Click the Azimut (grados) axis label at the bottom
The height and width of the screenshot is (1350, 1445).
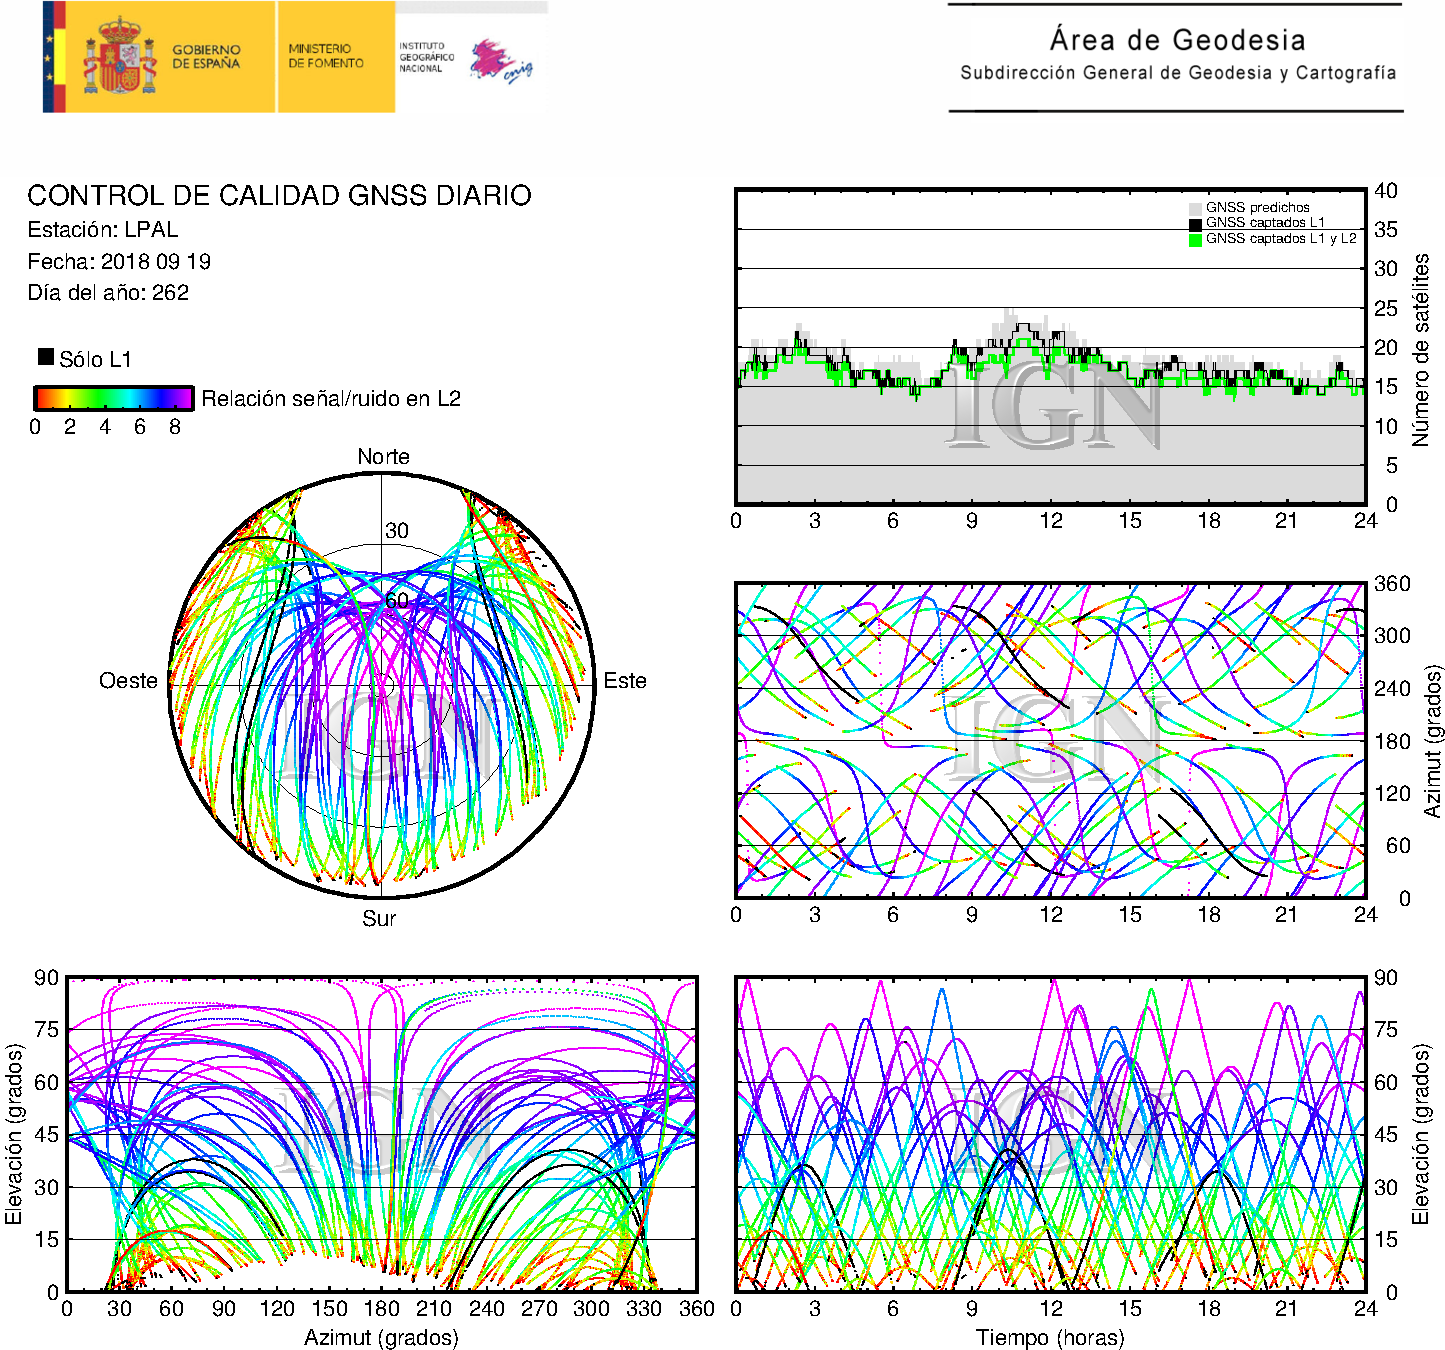click(x=381, y=1337)
